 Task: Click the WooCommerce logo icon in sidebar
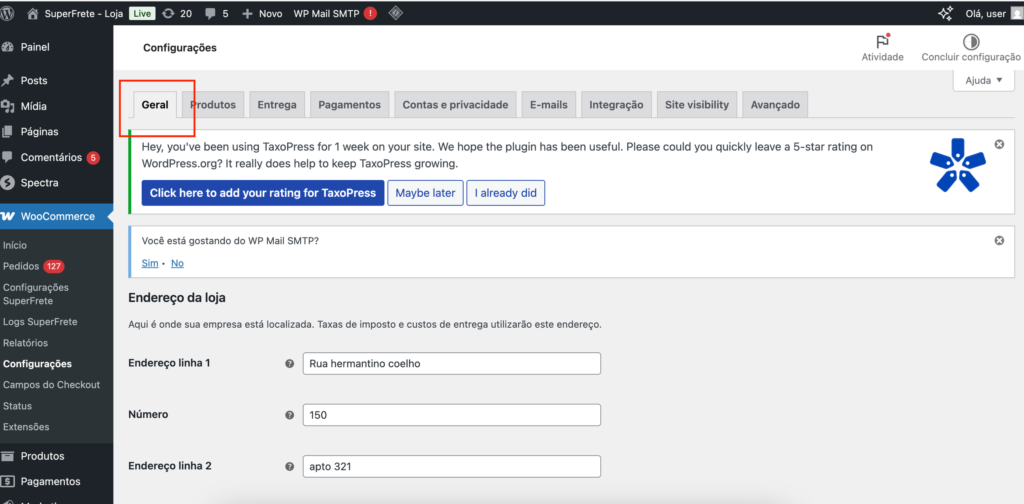[8, 217]
